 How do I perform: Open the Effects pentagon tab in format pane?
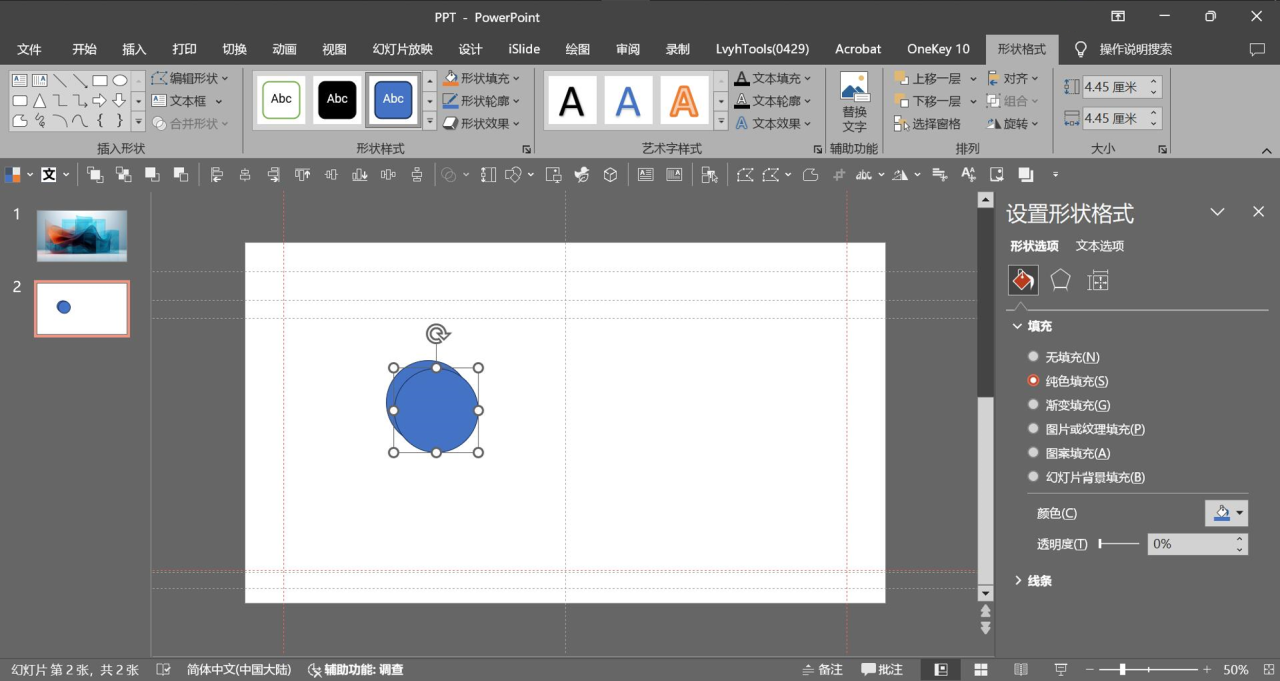(1060, 281)
